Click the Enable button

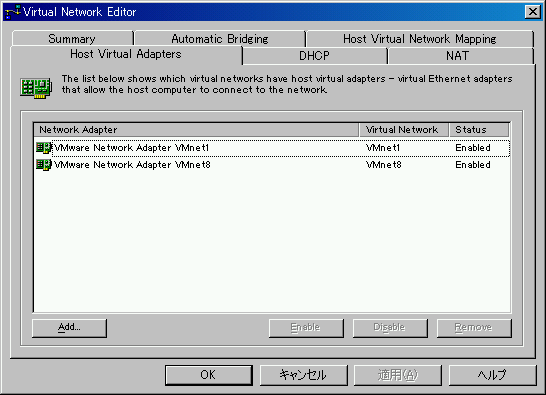pos(306,328)
